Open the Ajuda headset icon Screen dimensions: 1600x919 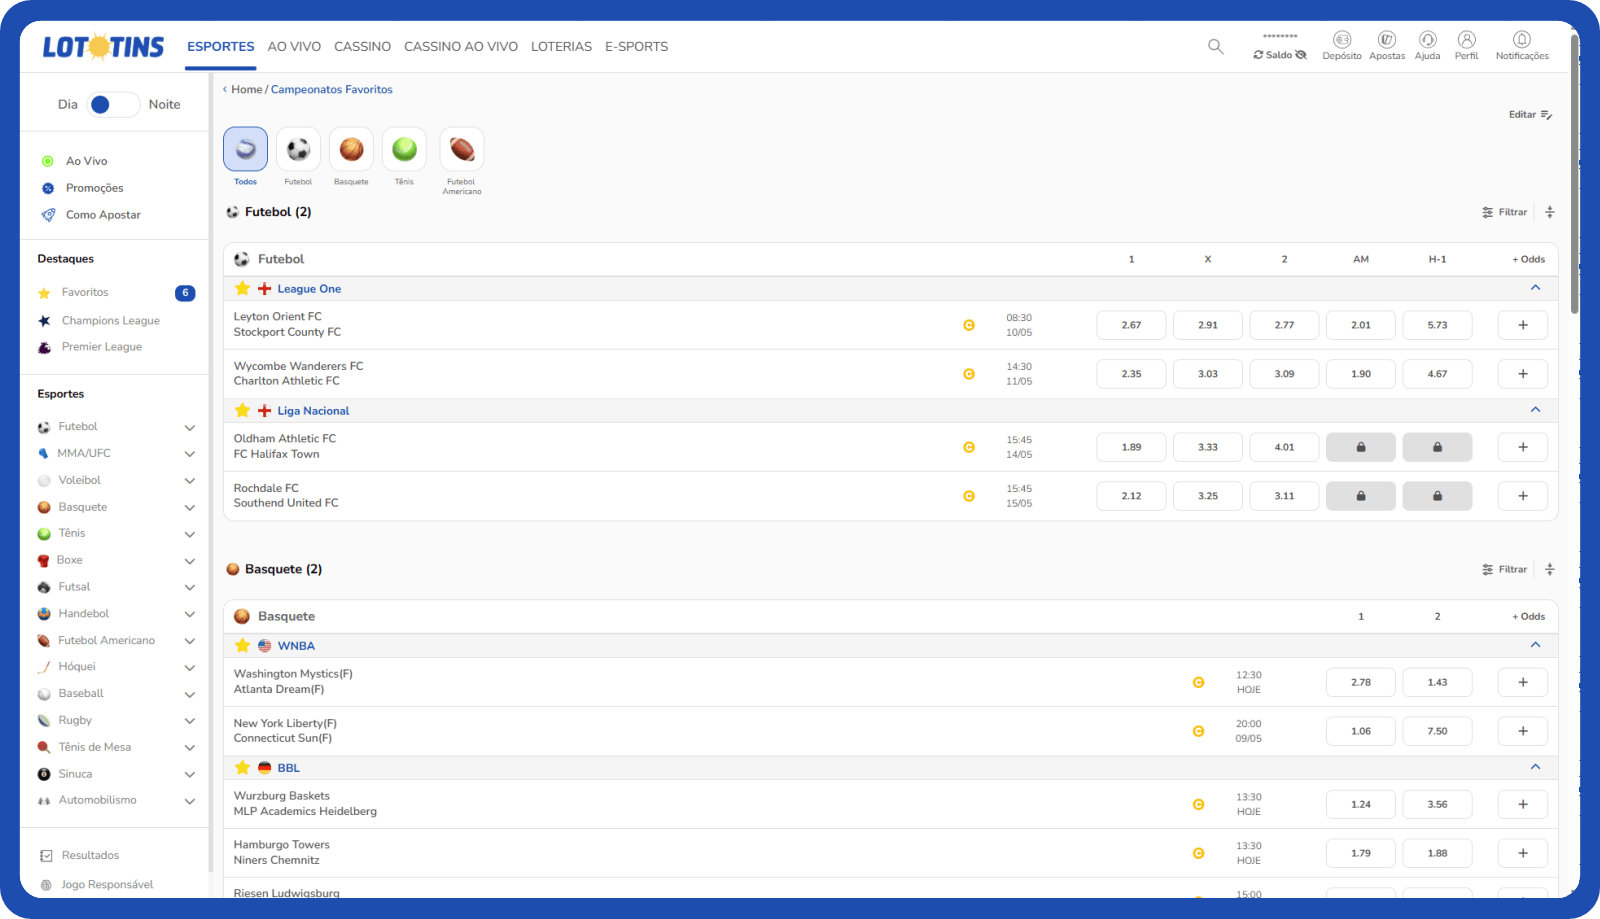(x=1428, y=40)
